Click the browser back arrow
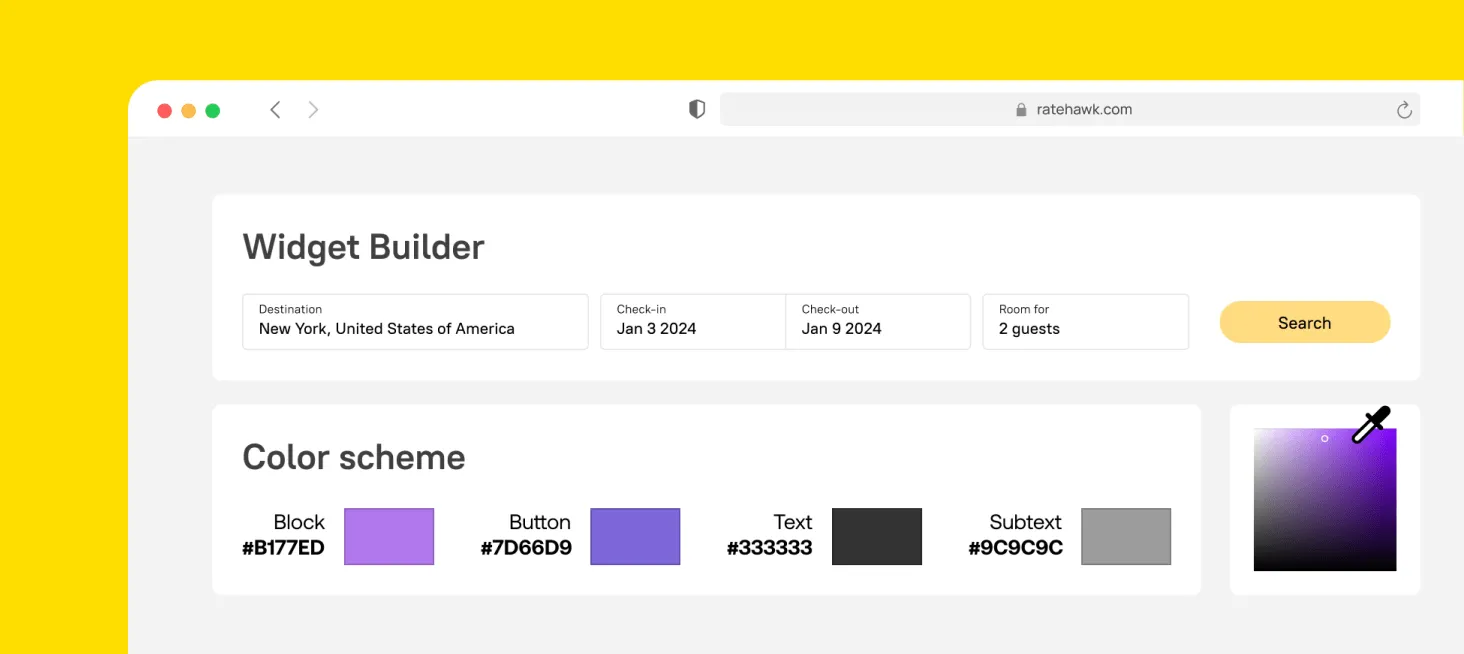Image resolution: width=1464 pixels, height=654 pixels. [x=275, y=110]
